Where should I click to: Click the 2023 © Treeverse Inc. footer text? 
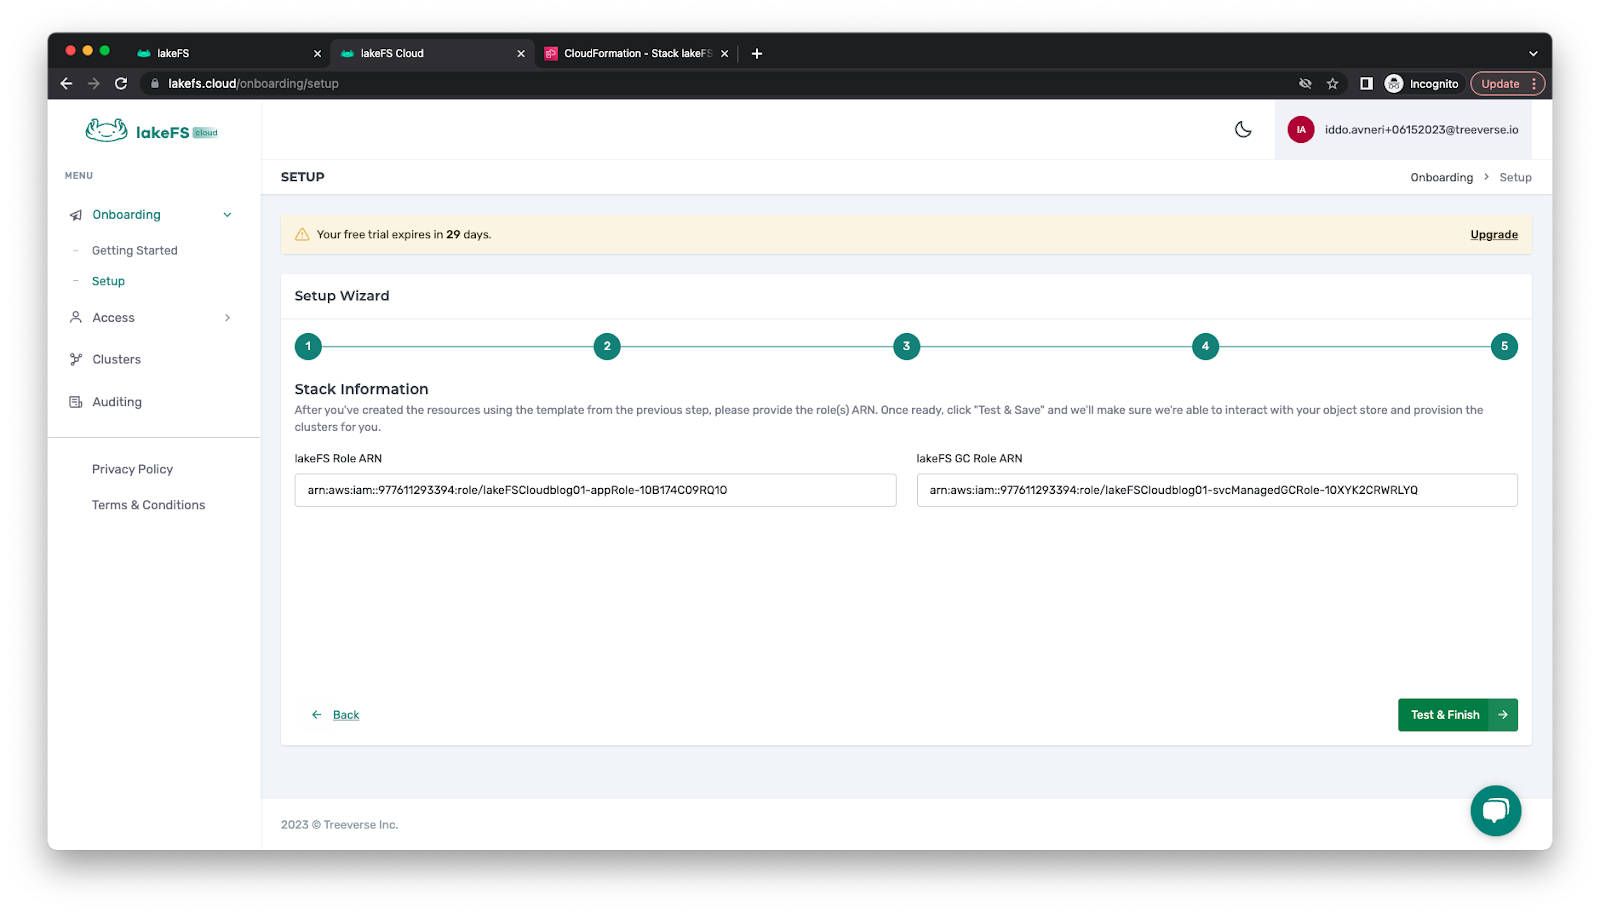click(339, 825)
